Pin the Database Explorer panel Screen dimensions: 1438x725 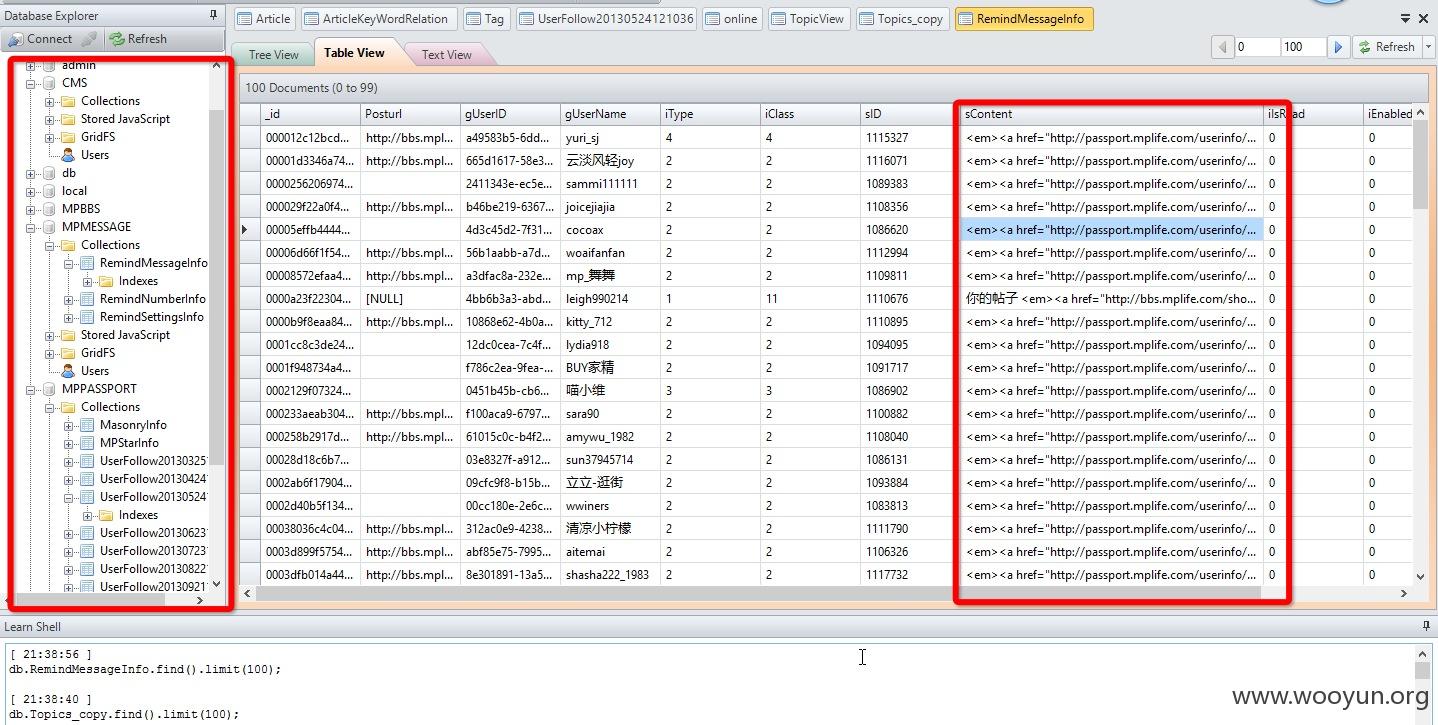[x=213, y=15]
